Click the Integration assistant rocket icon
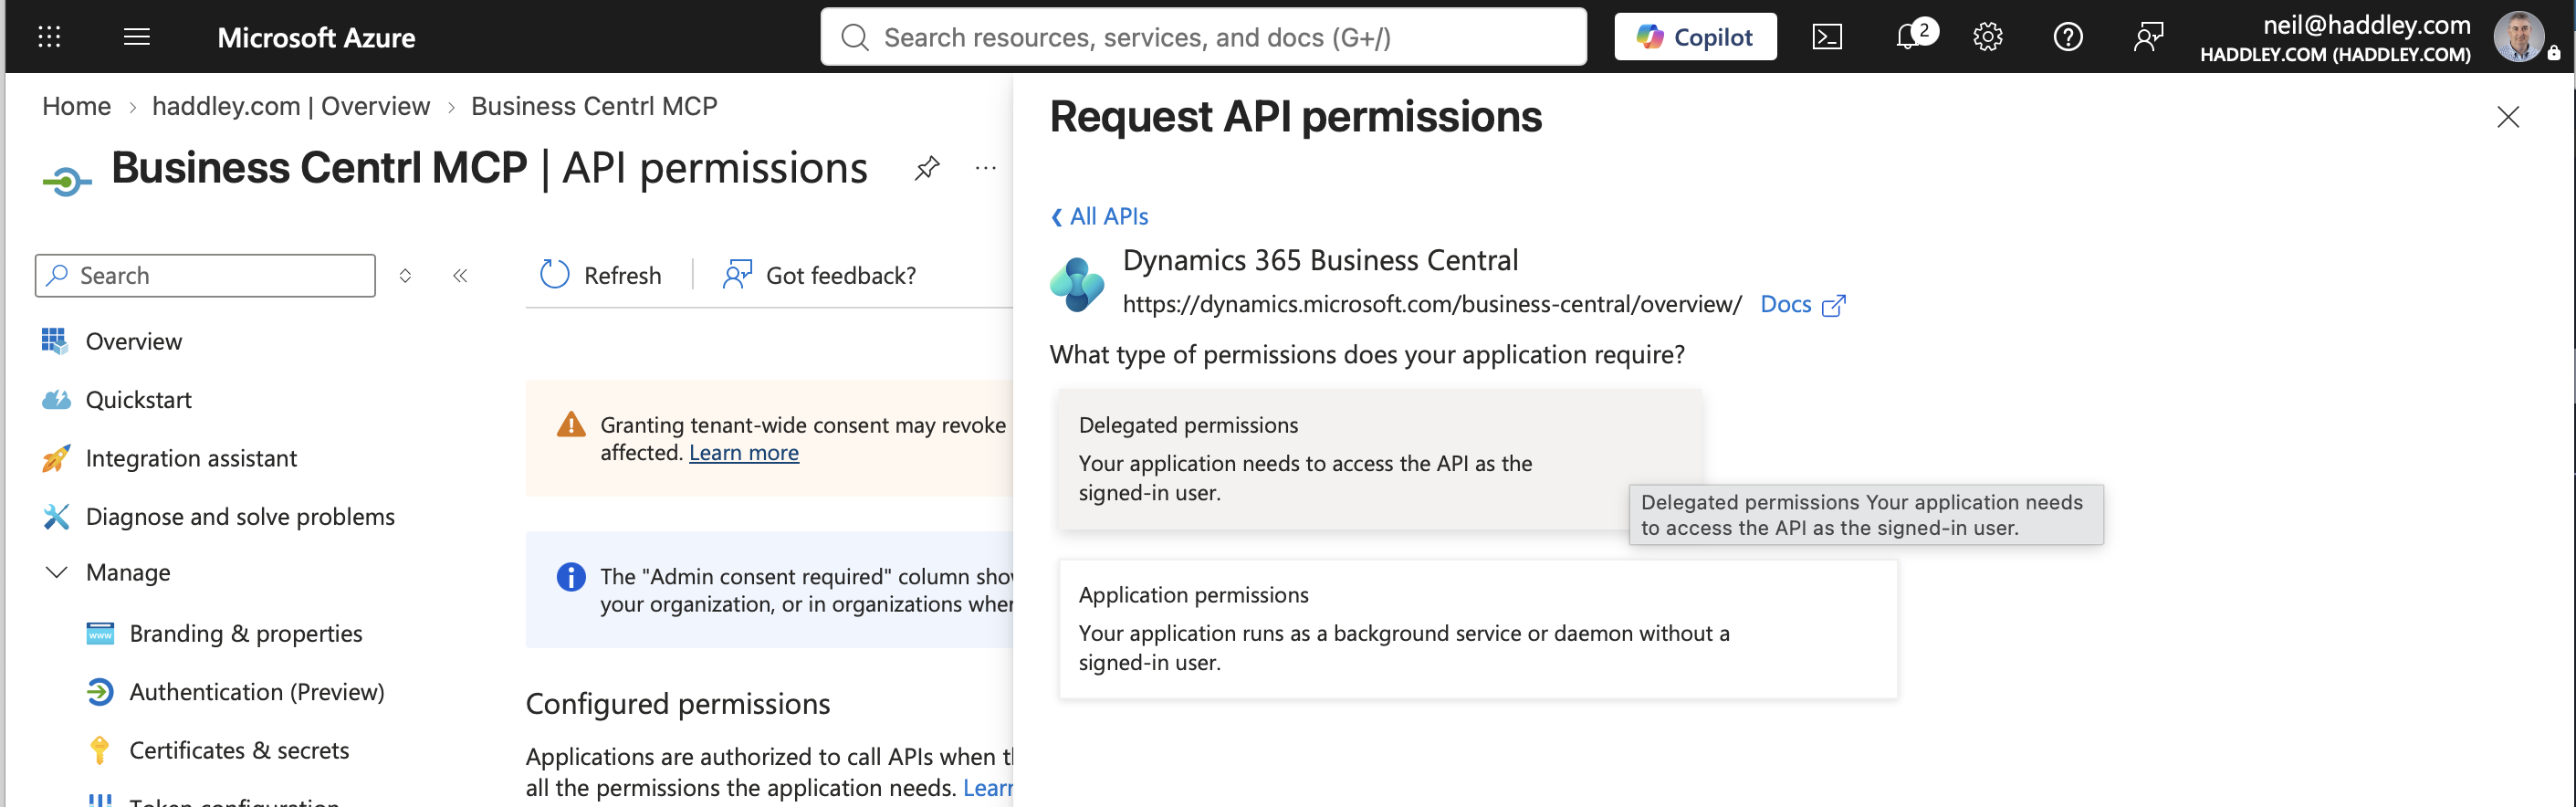Viewport: 2576px width, 807px height. click(56, 458)
